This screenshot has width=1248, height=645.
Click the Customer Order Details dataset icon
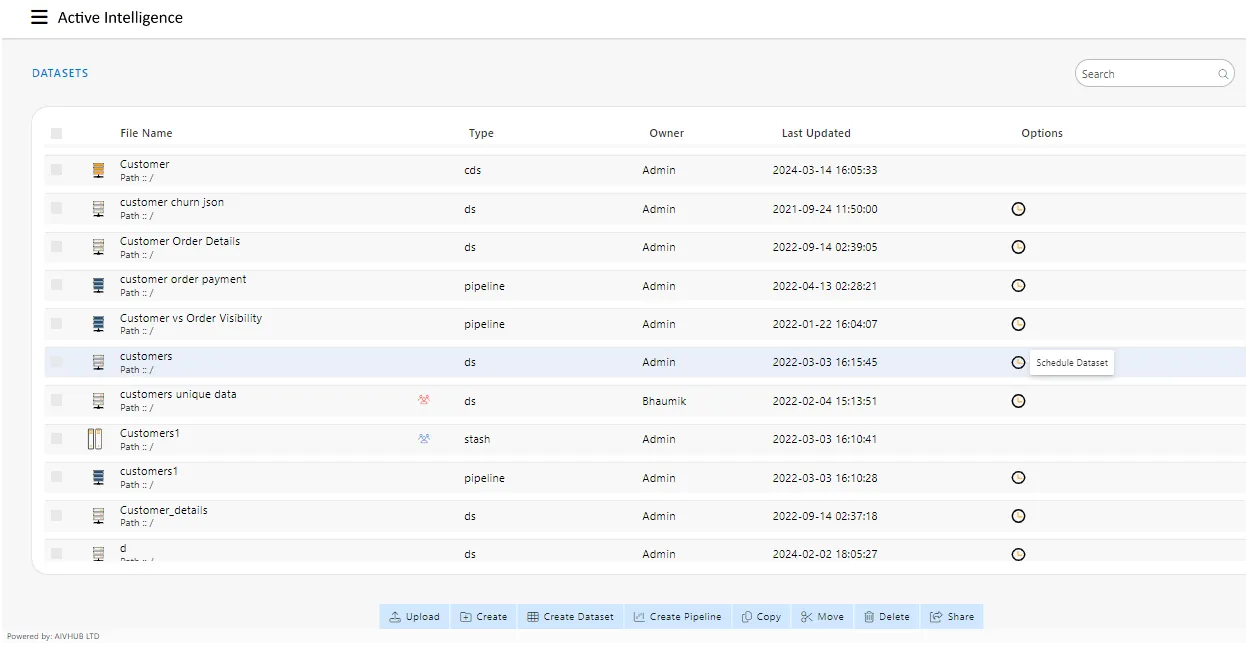[x=98, y=247]
